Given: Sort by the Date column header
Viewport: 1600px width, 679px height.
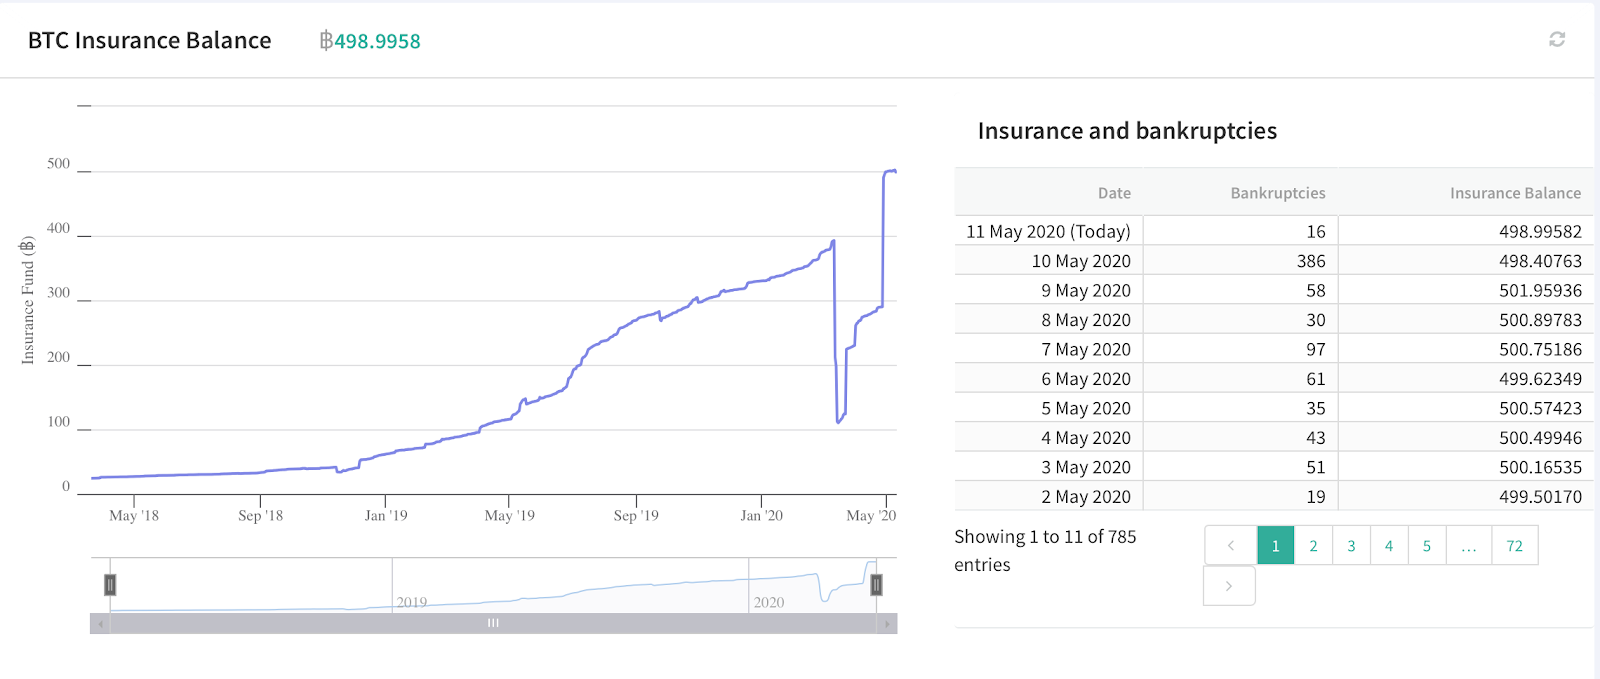Looking at the screenshot, I should pyautogui.click(x=1114, y=193).
